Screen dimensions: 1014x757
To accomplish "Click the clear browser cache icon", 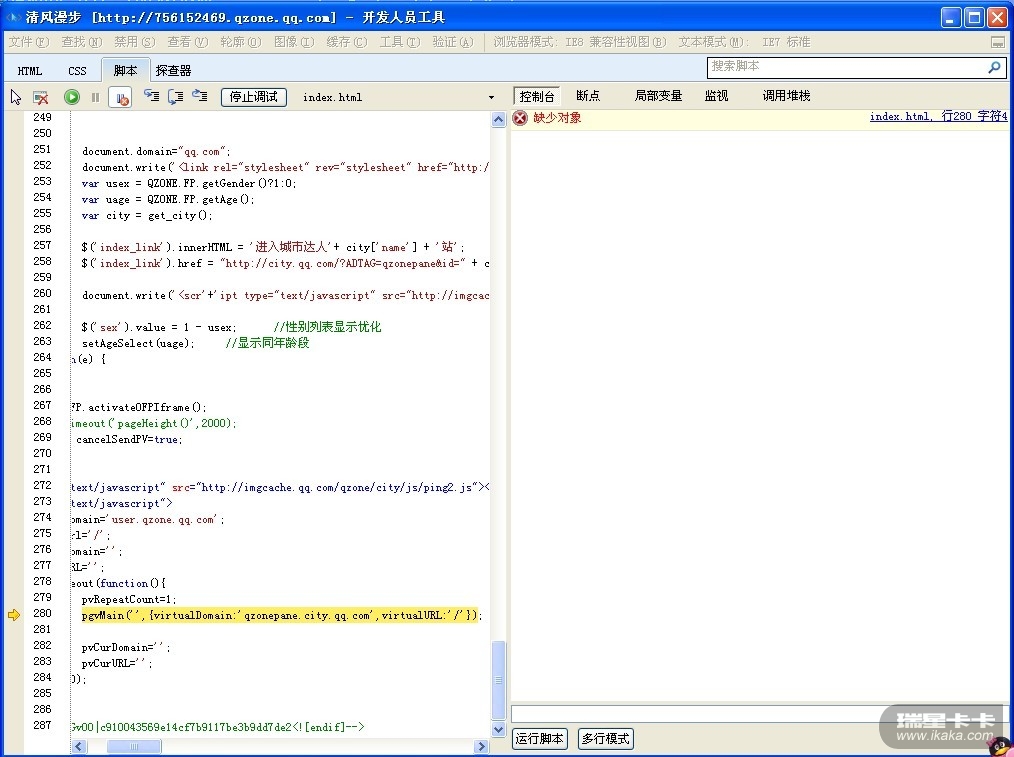I will [41, 97].
